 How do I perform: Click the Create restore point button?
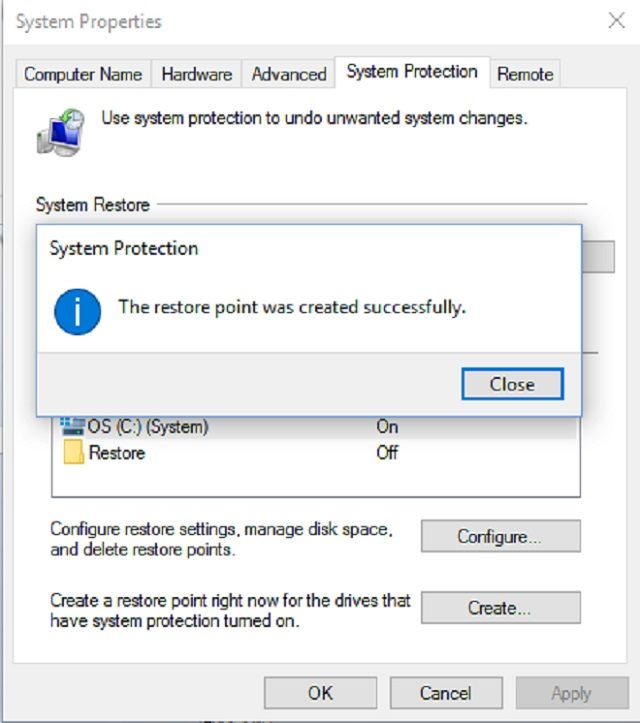[501, 608]
